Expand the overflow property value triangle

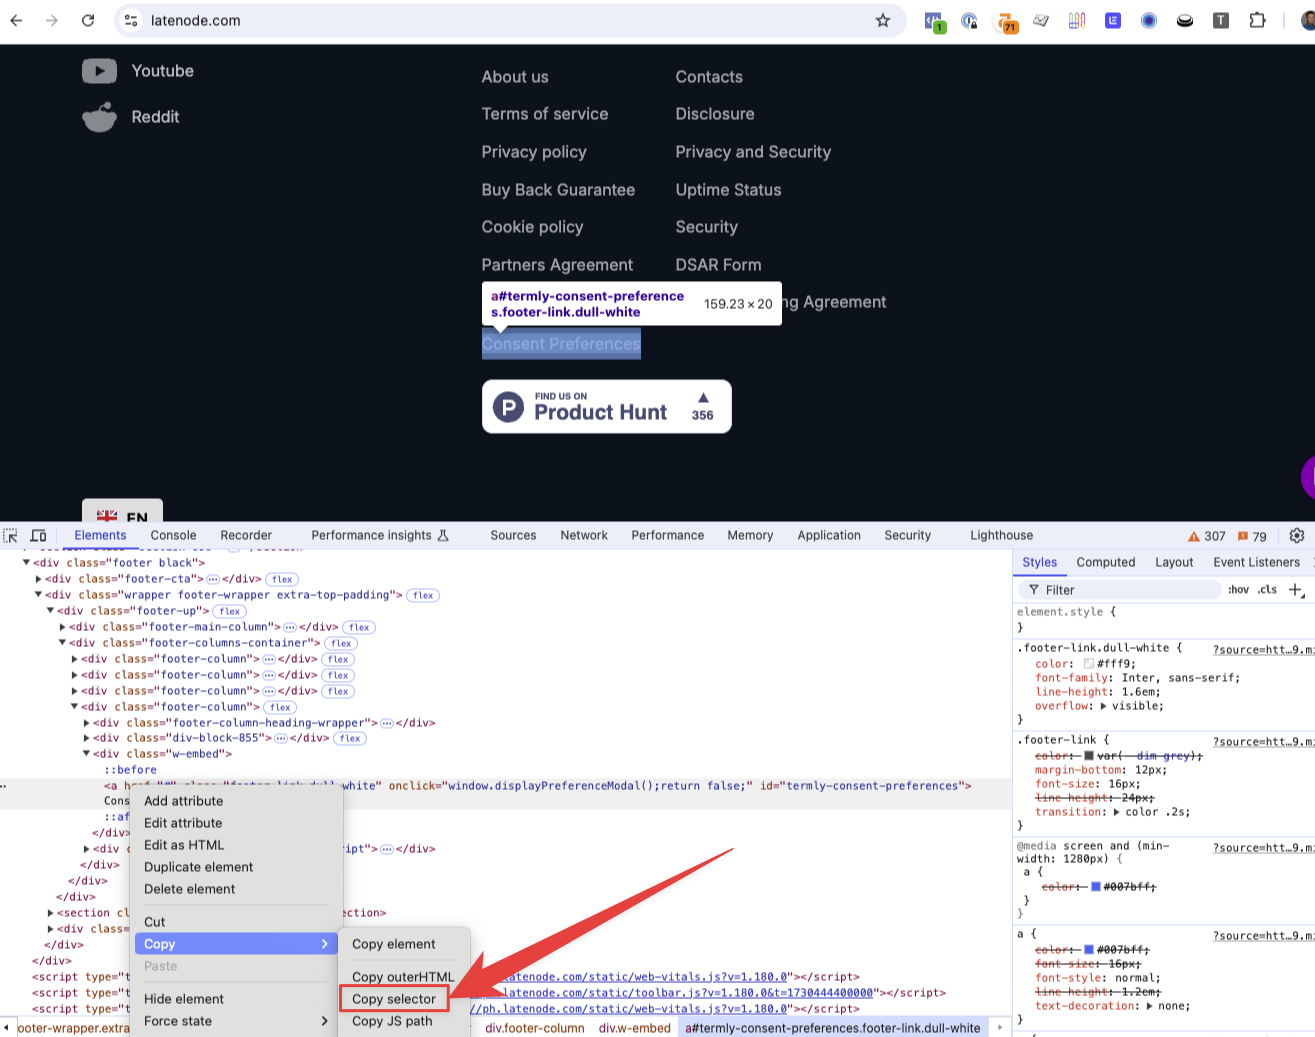pos(1103,706)
